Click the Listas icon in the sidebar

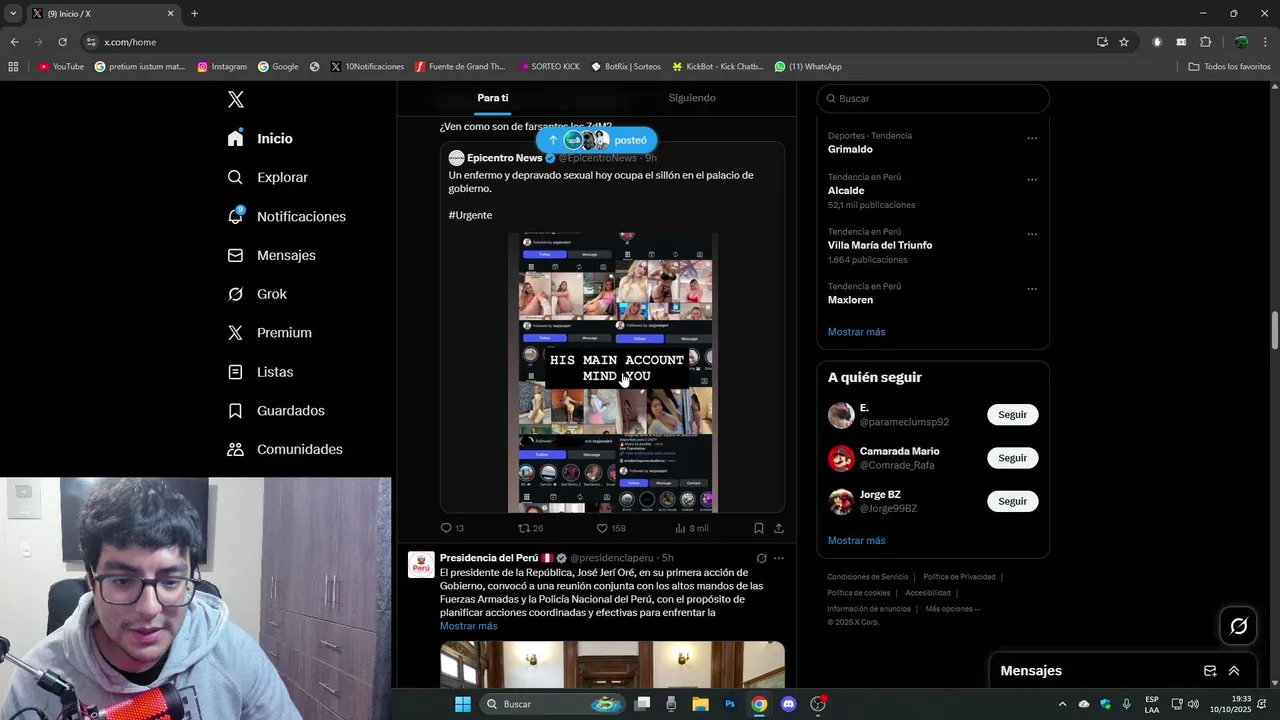(x=235, y=372)
